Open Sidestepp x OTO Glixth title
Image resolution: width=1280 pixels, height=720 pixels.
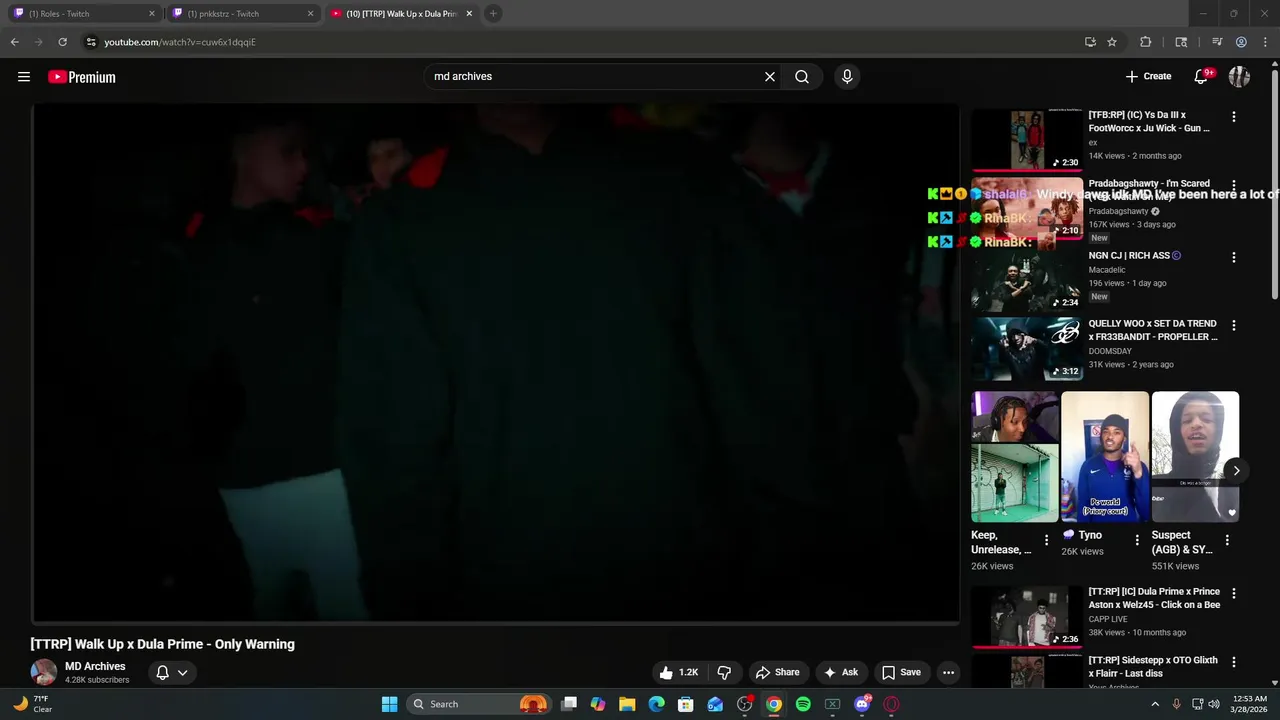[1153, 667]
